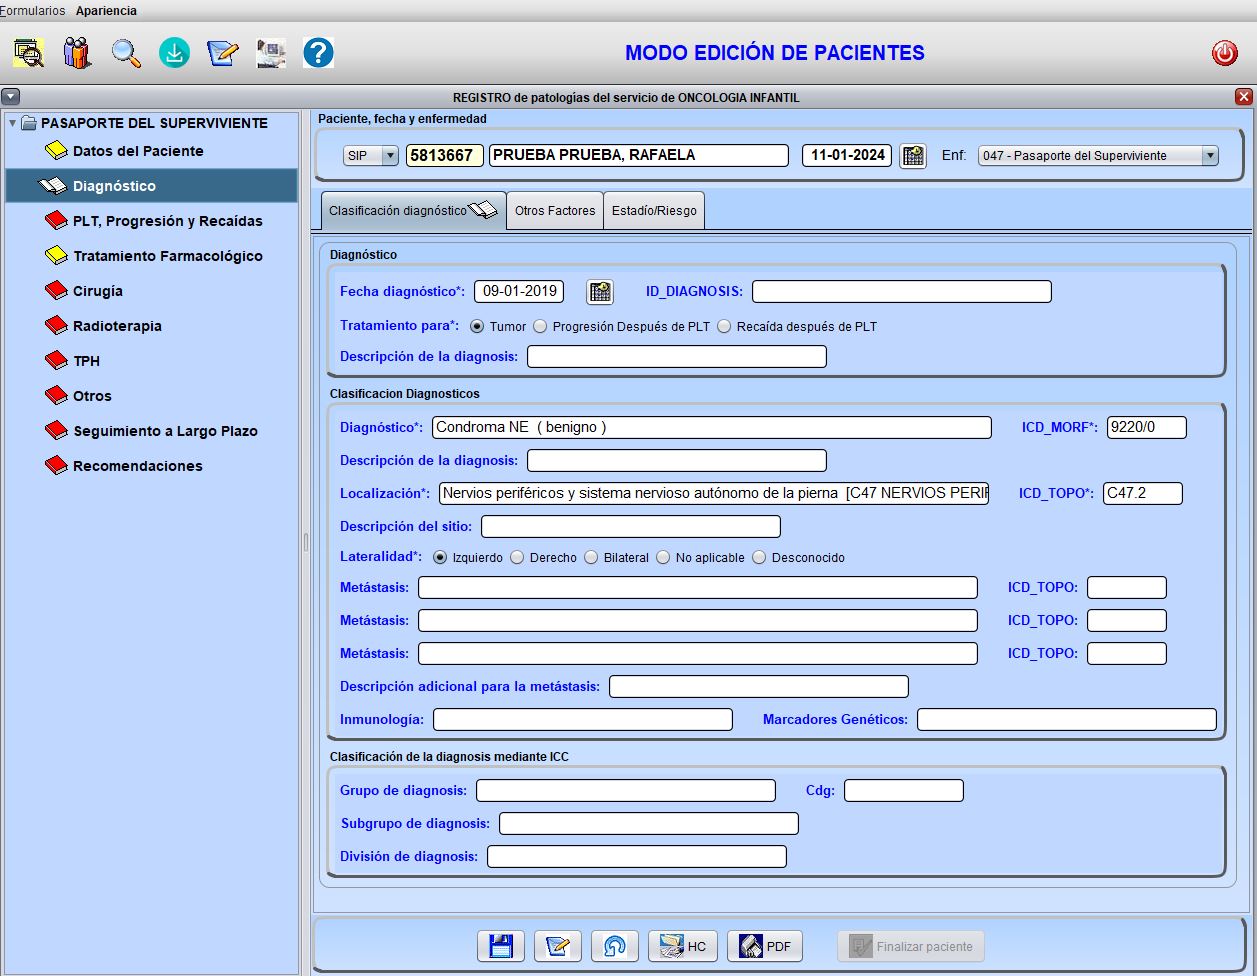Switch to the Otros Factores tab
Image resolution: width=1257 pixels, height=976 pixels.
555,211
